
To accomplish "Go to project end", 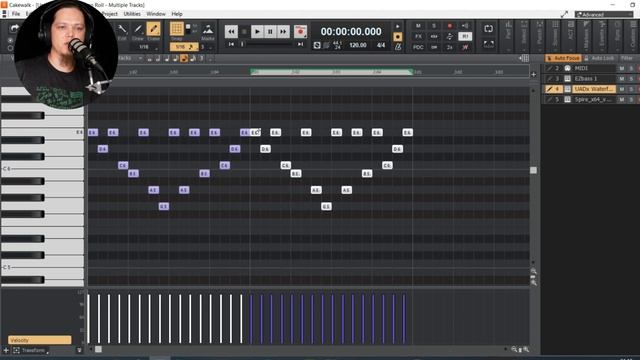I will tap(300, 44).
